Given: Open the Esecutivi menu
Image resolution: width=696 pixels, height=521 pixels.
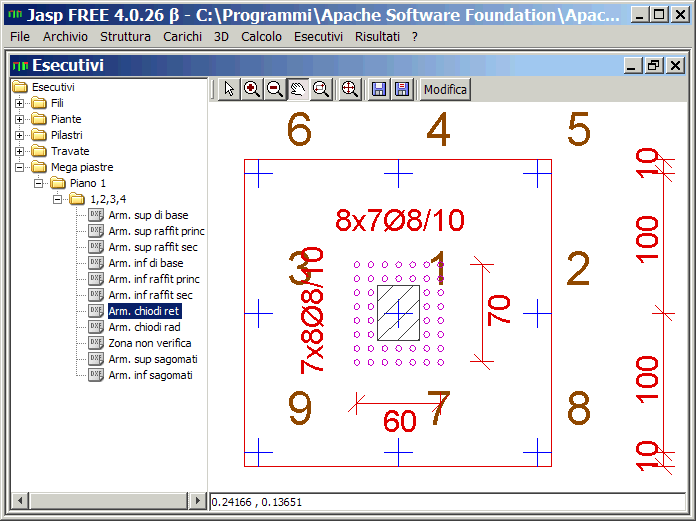Looking at the screenshot, I should tap(318, 36).
